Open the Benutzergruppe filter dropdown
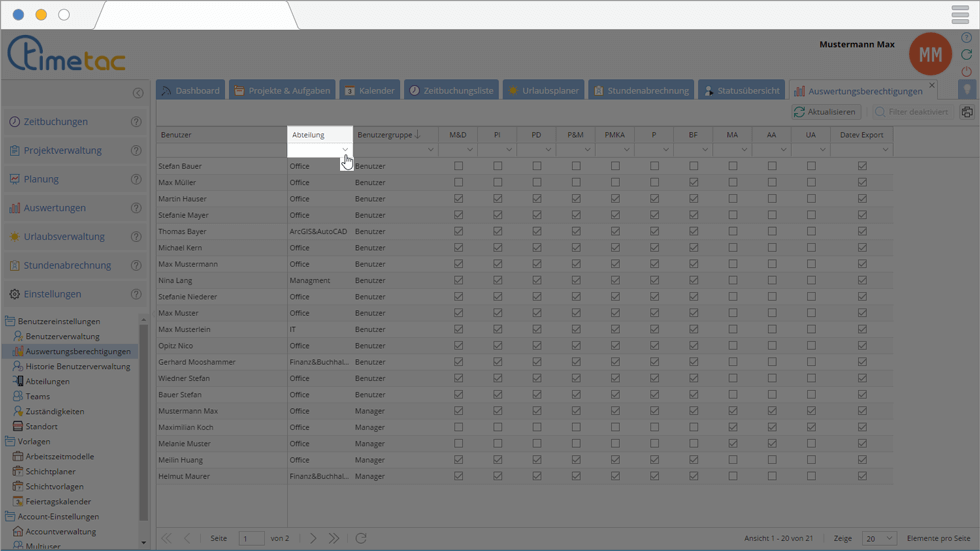The height and width of the screenshot is (551, 980). tap(431, 150)
